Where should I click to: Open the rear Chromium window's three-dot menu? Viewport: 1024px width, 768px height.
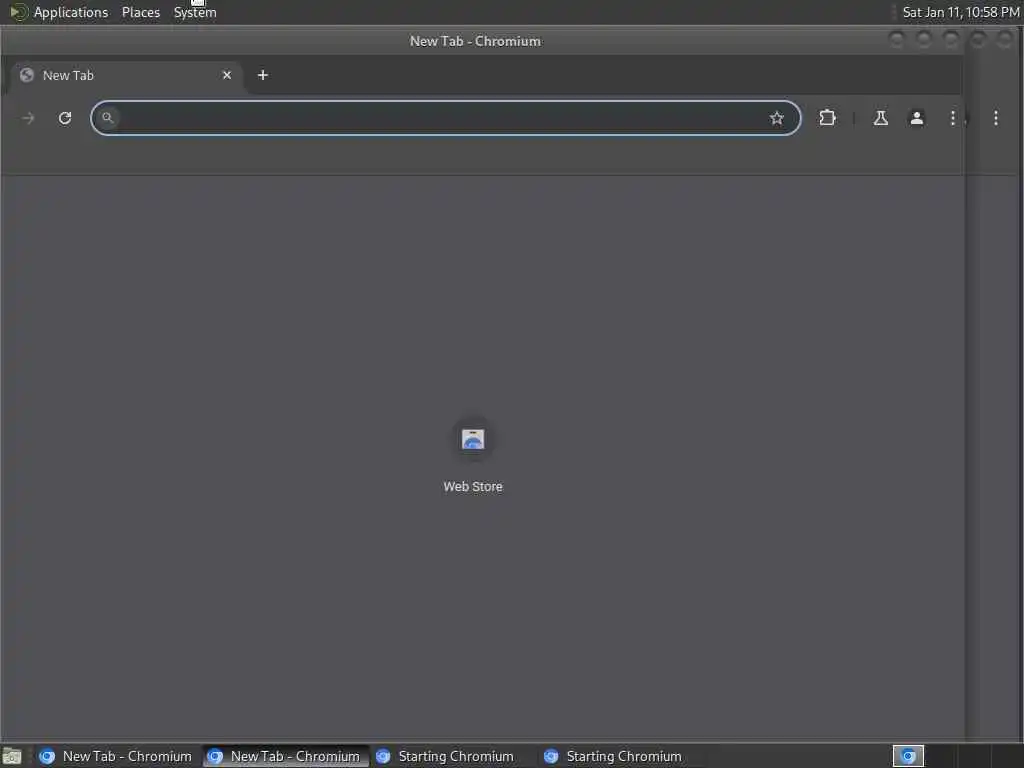tap(996, 118)
